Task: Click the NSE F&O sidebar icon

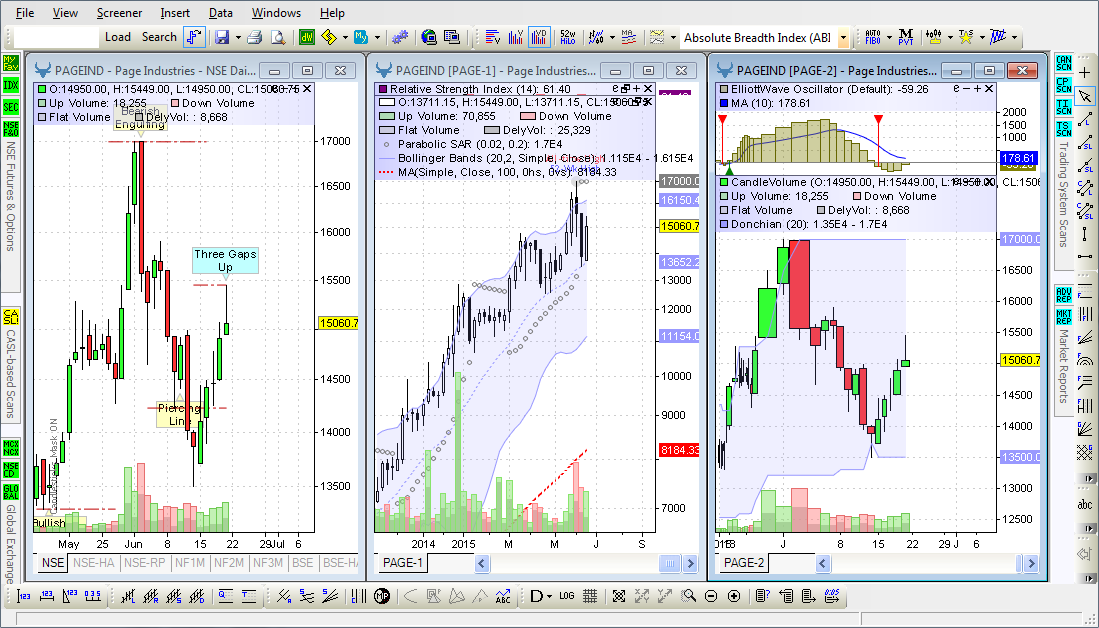Action: [x=11, y=129]
